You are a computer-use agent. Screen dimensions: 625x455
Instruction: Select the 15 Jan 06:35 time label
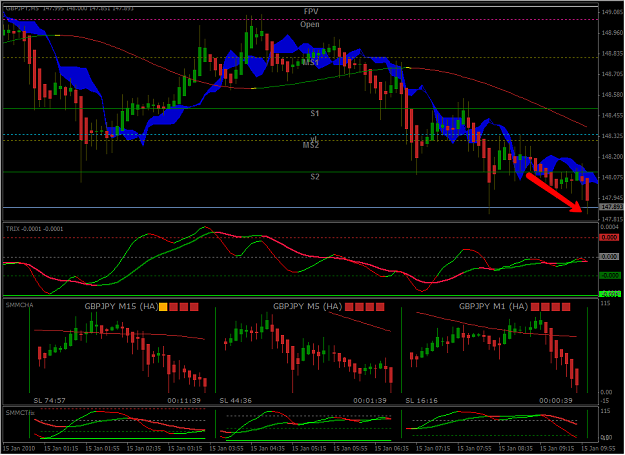click(392, 449)
